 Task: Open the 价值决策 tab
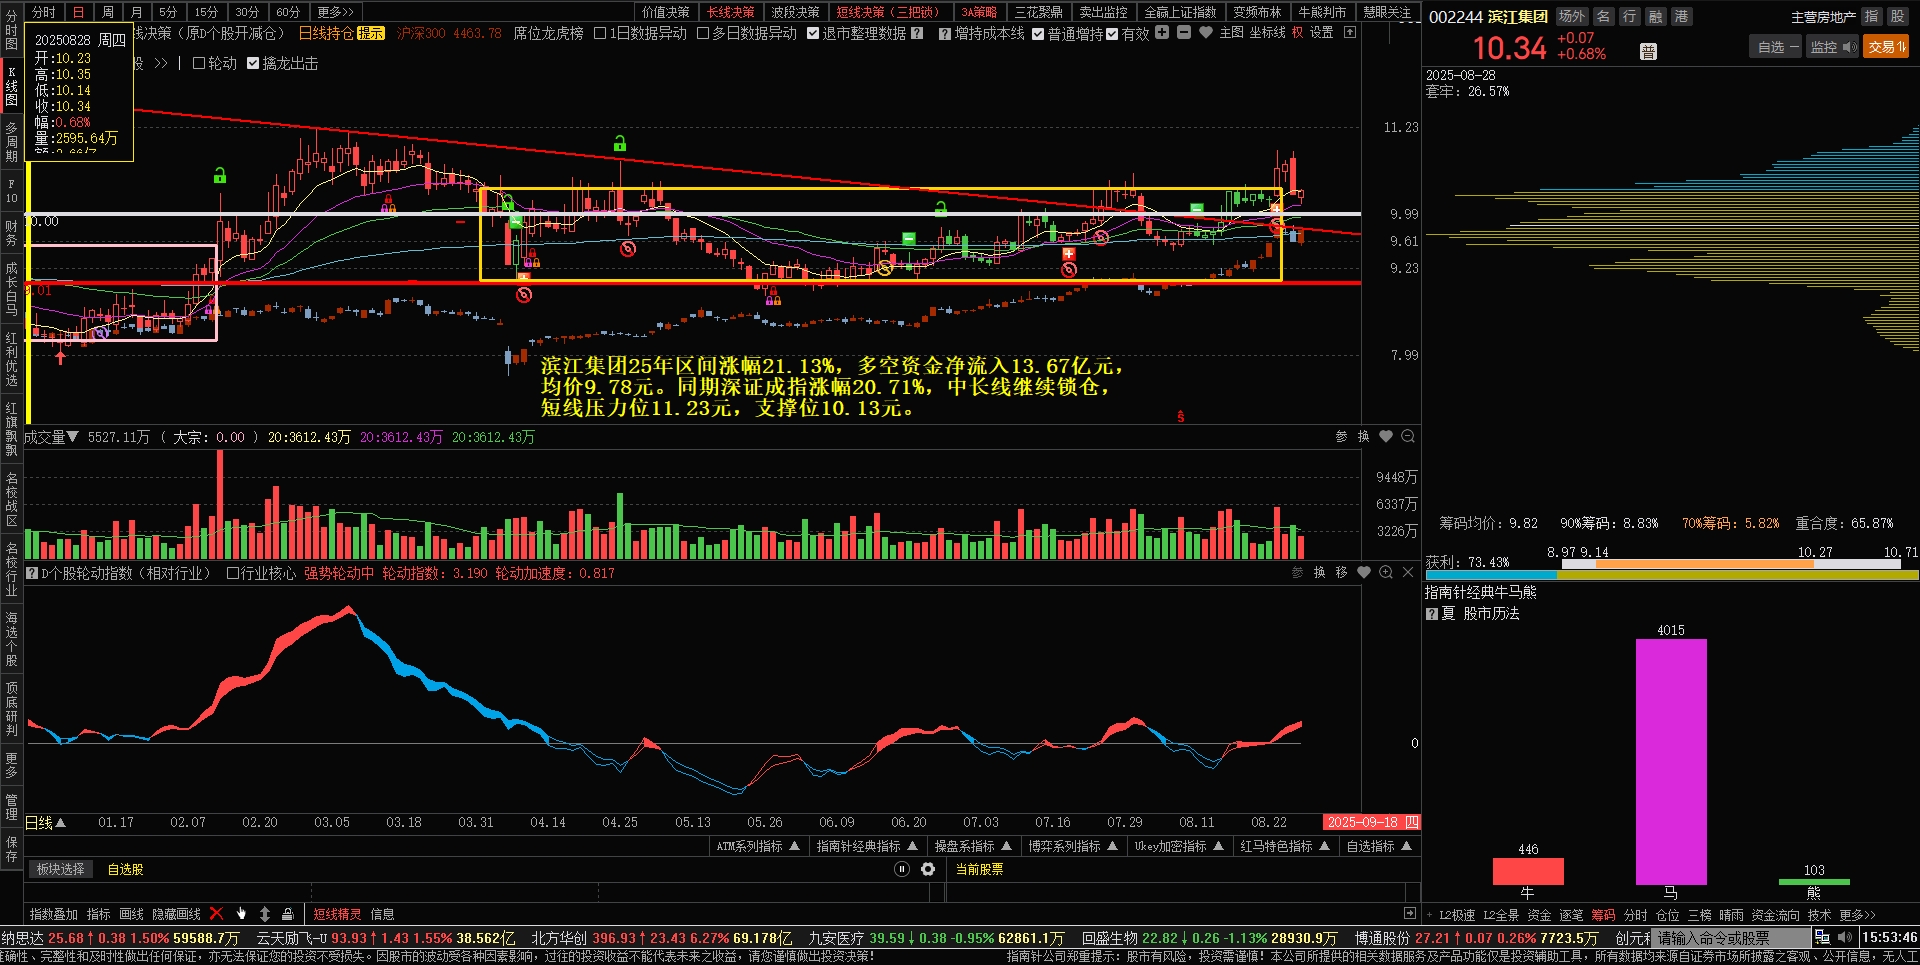pos(666,12)
